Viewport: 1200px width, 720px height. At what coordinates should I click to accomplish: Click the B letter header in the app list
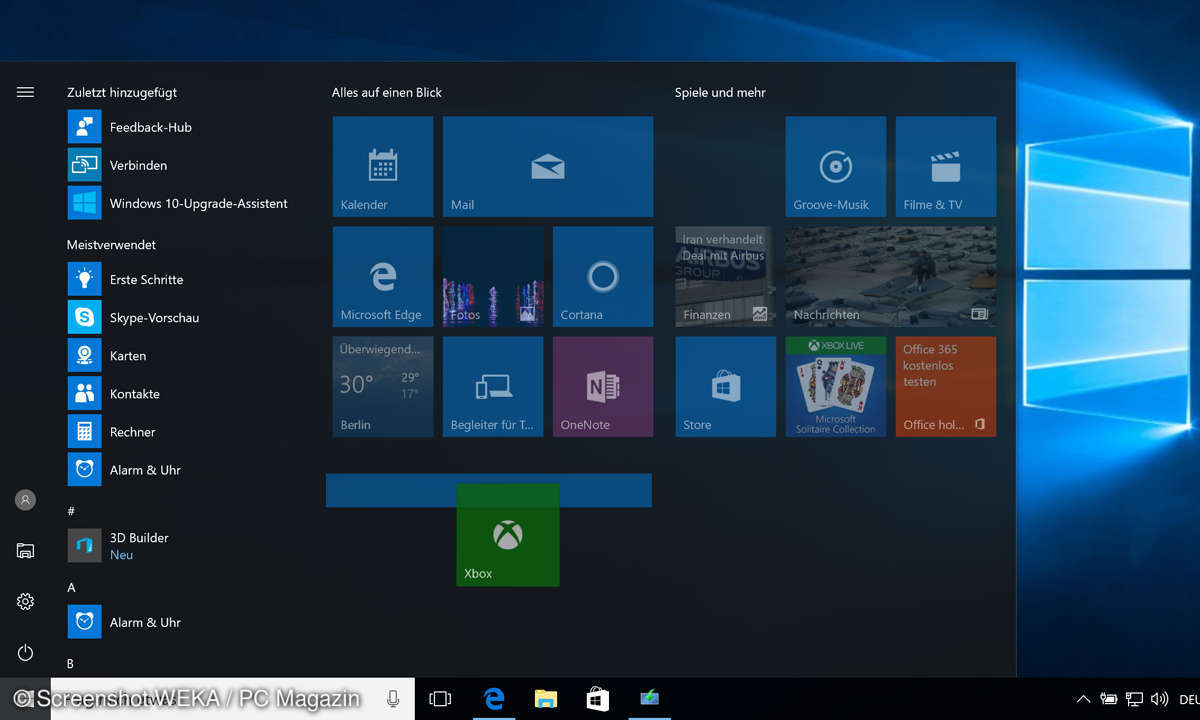(71, 663)
